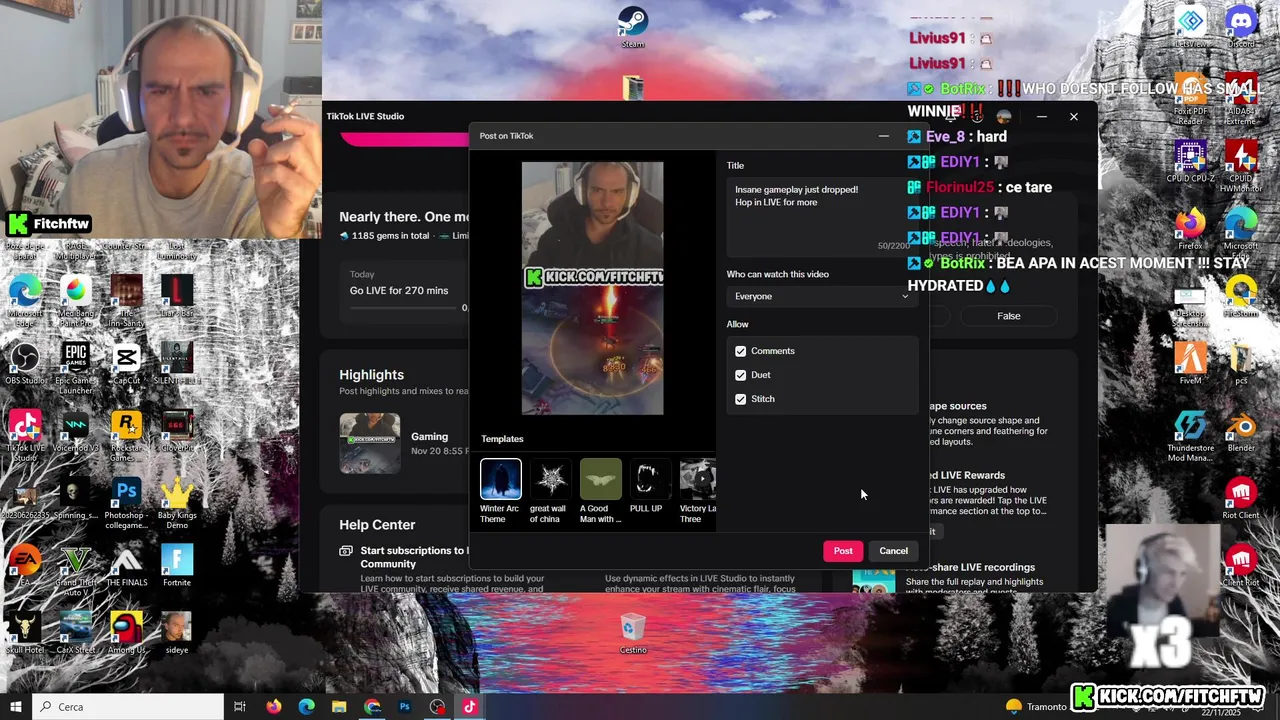Open CloverPit desktop shortcut

177,431
